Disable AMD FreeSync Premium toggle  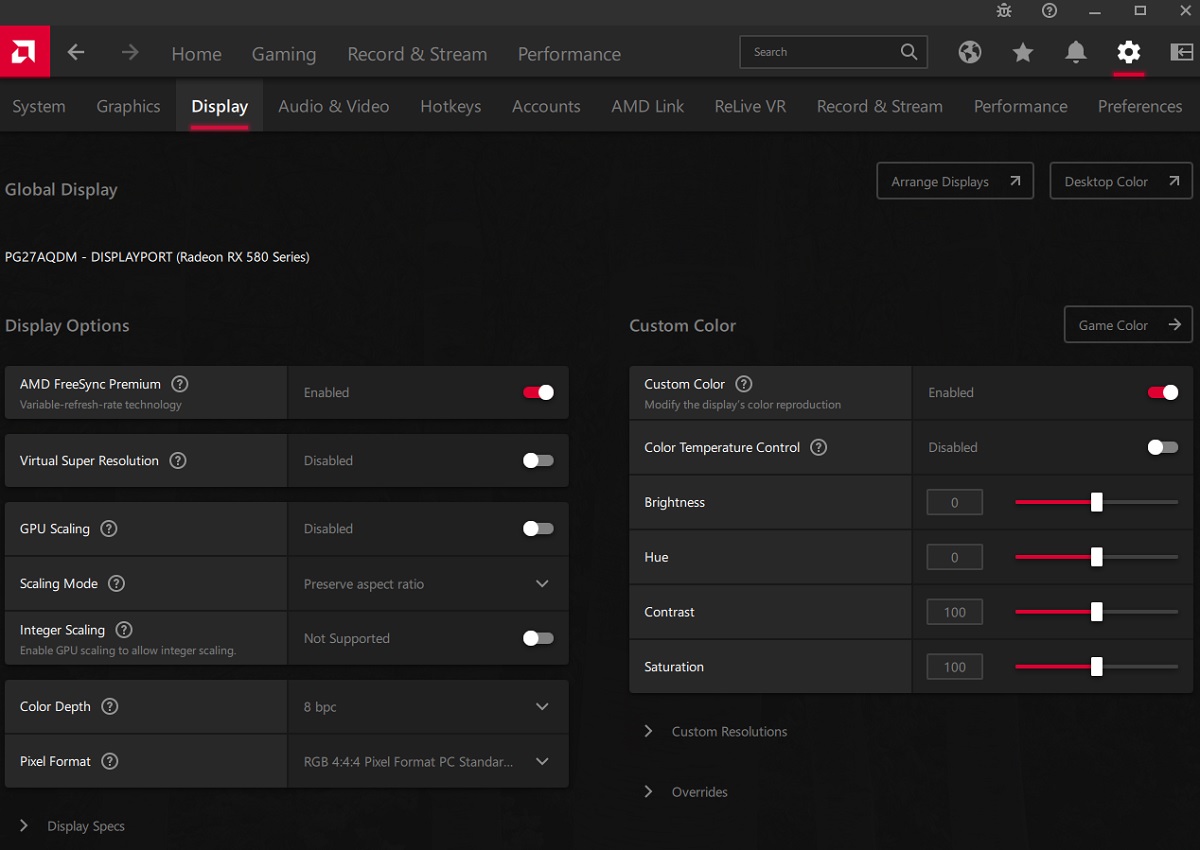538,393
